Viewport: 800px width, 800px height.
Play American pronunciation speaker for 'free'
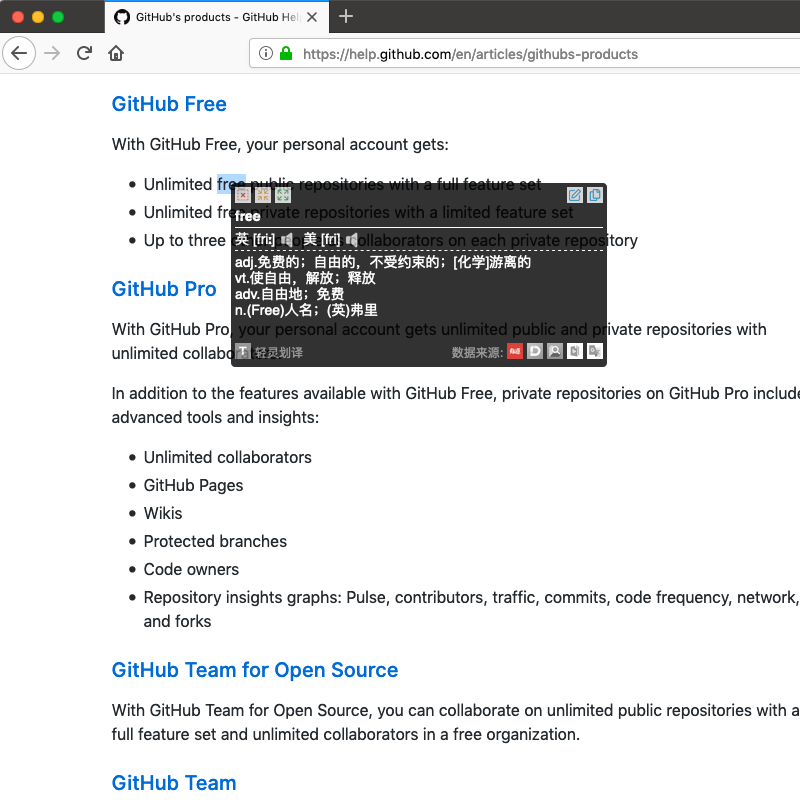tap(352, 239)
